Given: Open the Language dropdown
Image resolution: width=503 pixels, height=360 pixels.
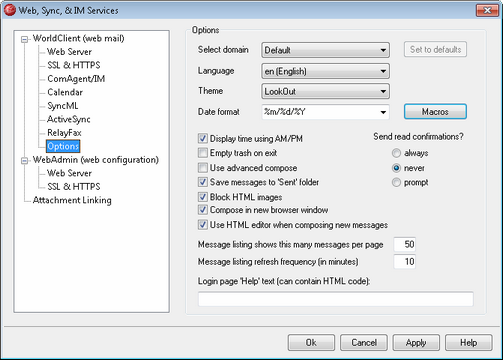Looking at the screenshot, I should (x=325, y=71).
